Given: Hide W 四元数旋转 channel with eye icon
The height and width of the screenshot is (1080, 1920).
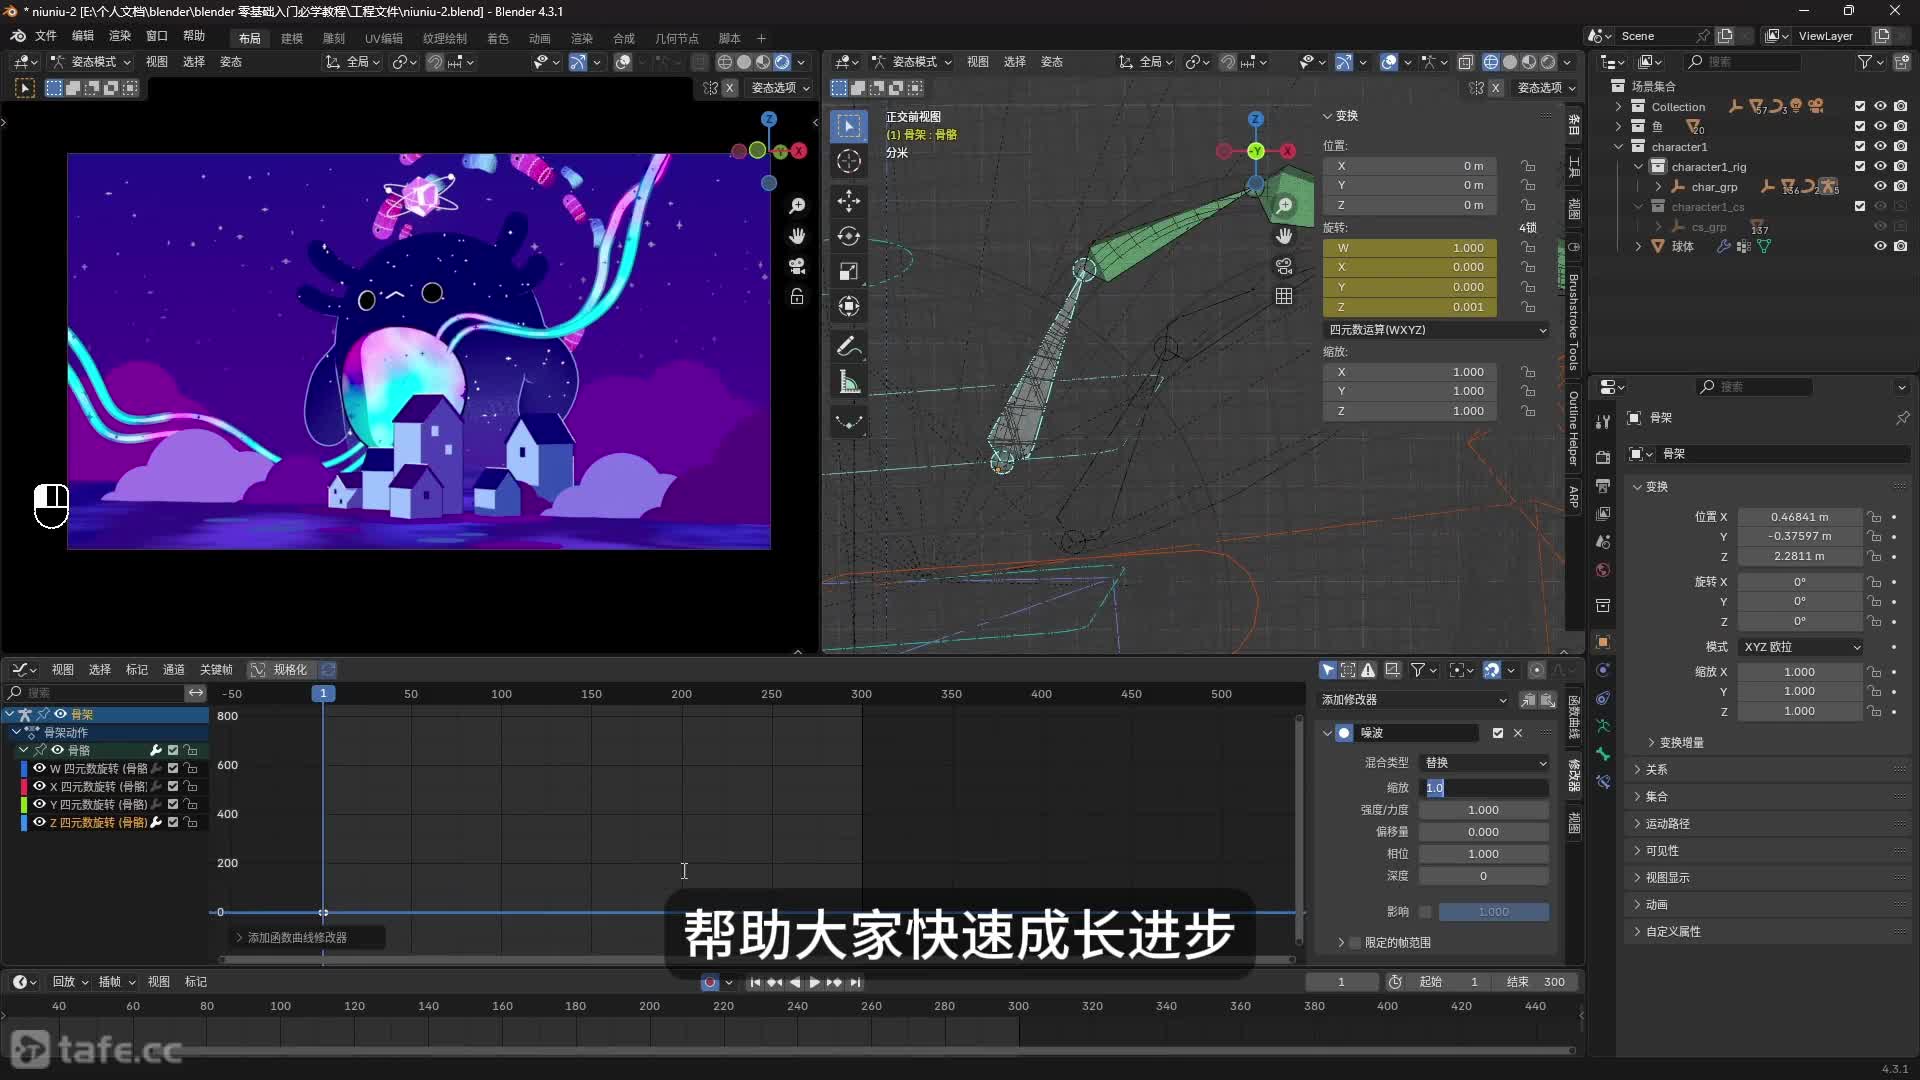Looking at the screenshot, I should pyautogui.click(x=39, y=768).
